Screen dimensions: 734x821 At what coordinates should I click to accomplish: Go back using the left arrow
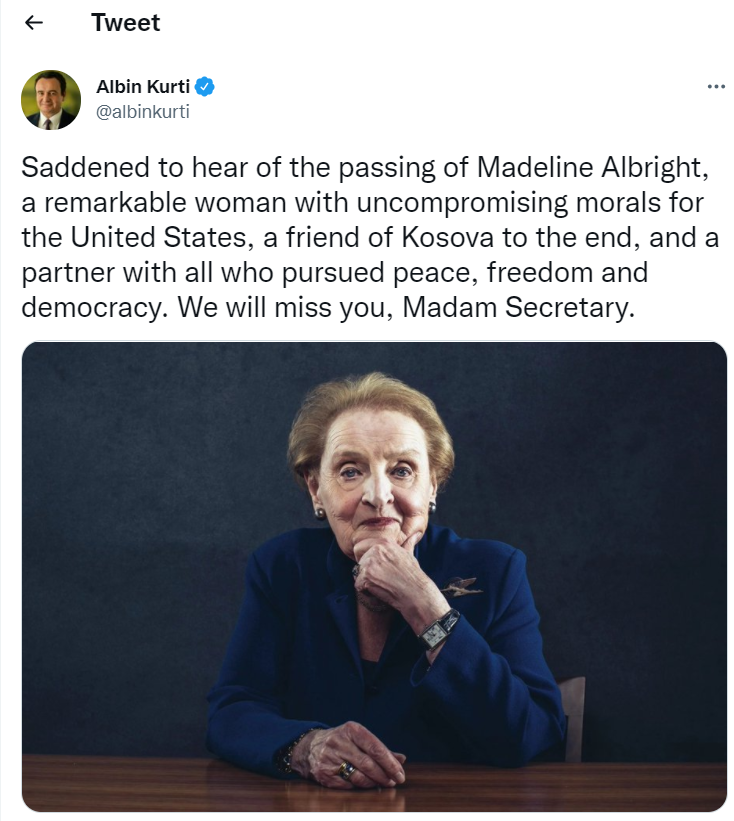(x=34, y=23)
